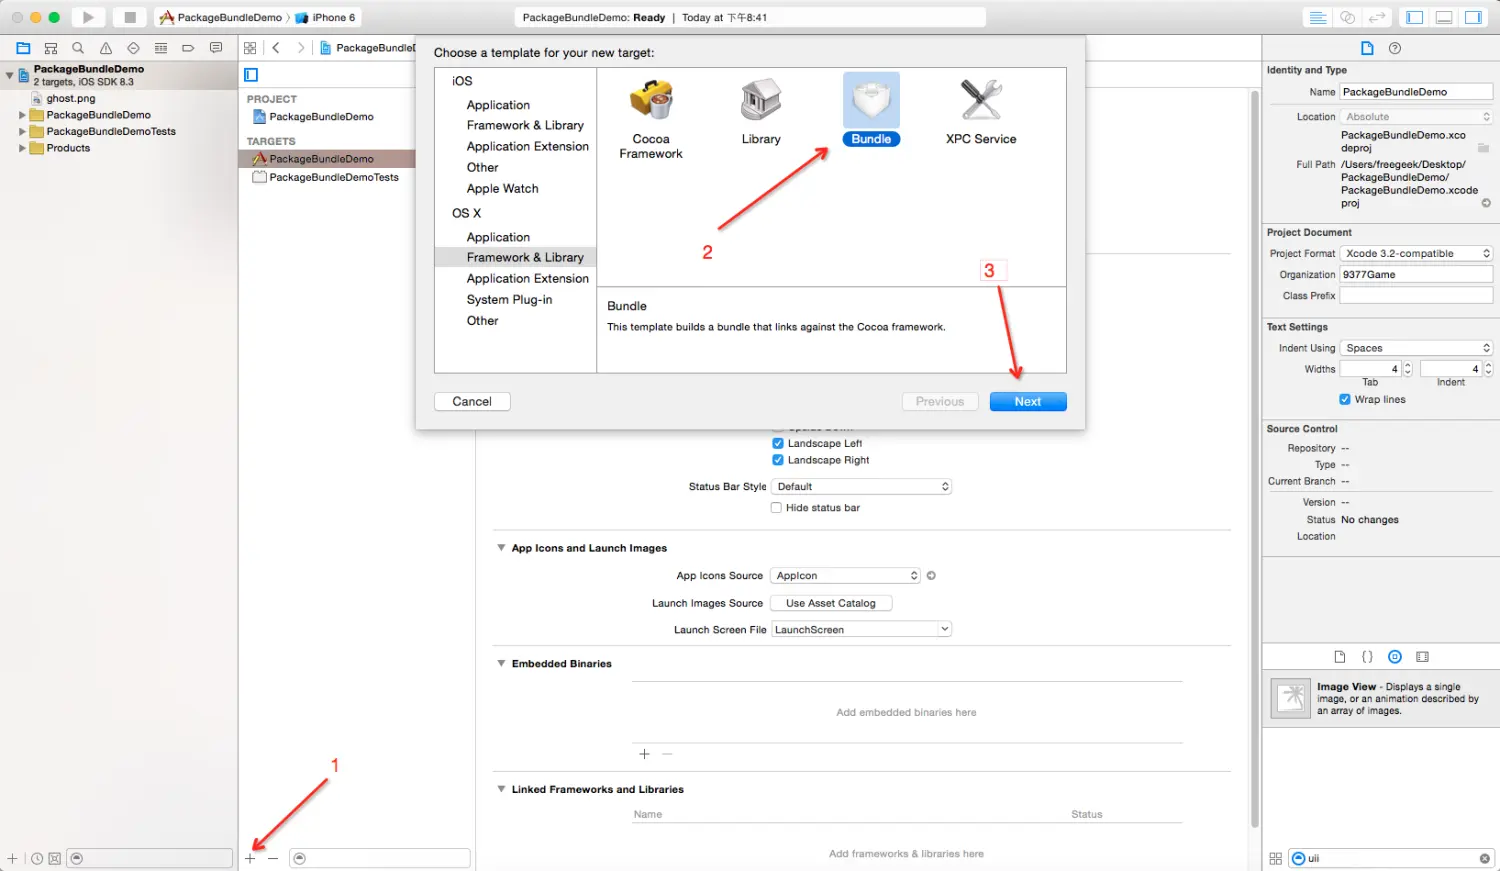Open Status Bar Style dropdown
This screenshot has width=1500, height=871.
click(x=861, y=486)
